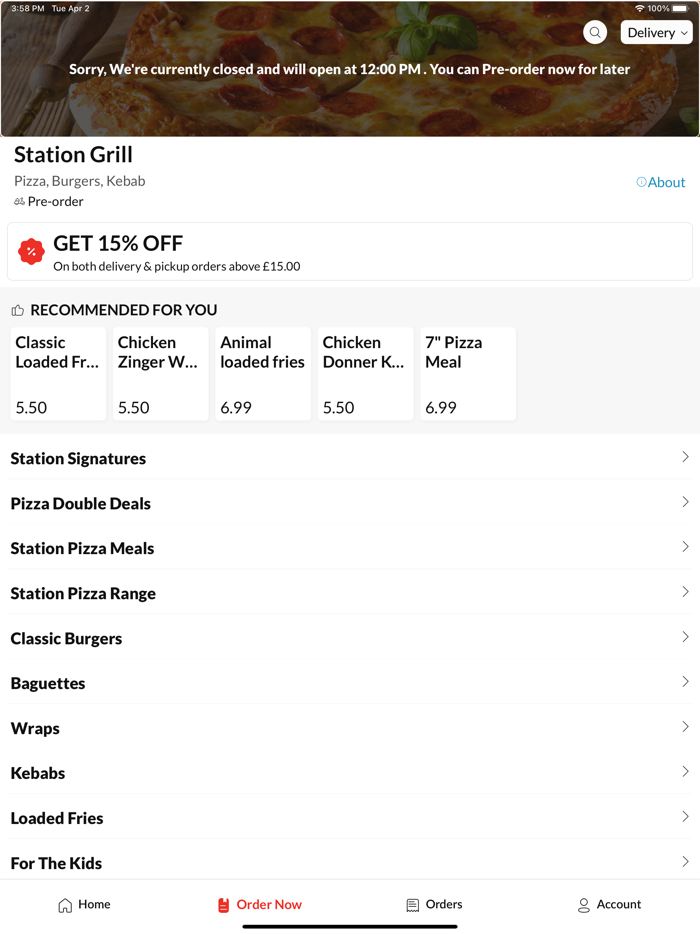Select the Home icon in bottom navigation
Screen dimensions: 700x934
pyautogui.click(x=62, y=904)
